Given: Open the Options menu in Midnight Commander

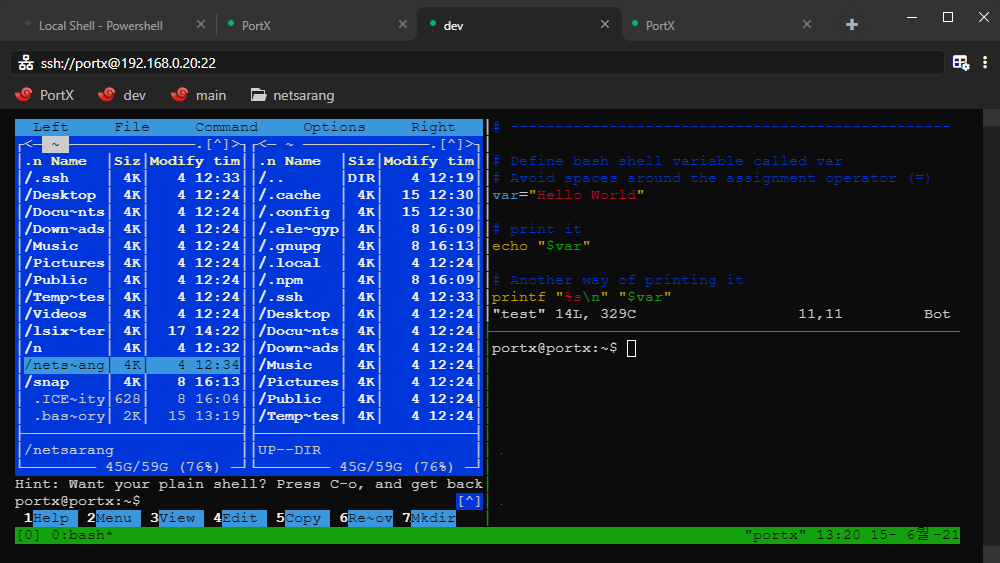Looking at the screenshot, I should tap(334, 127).
